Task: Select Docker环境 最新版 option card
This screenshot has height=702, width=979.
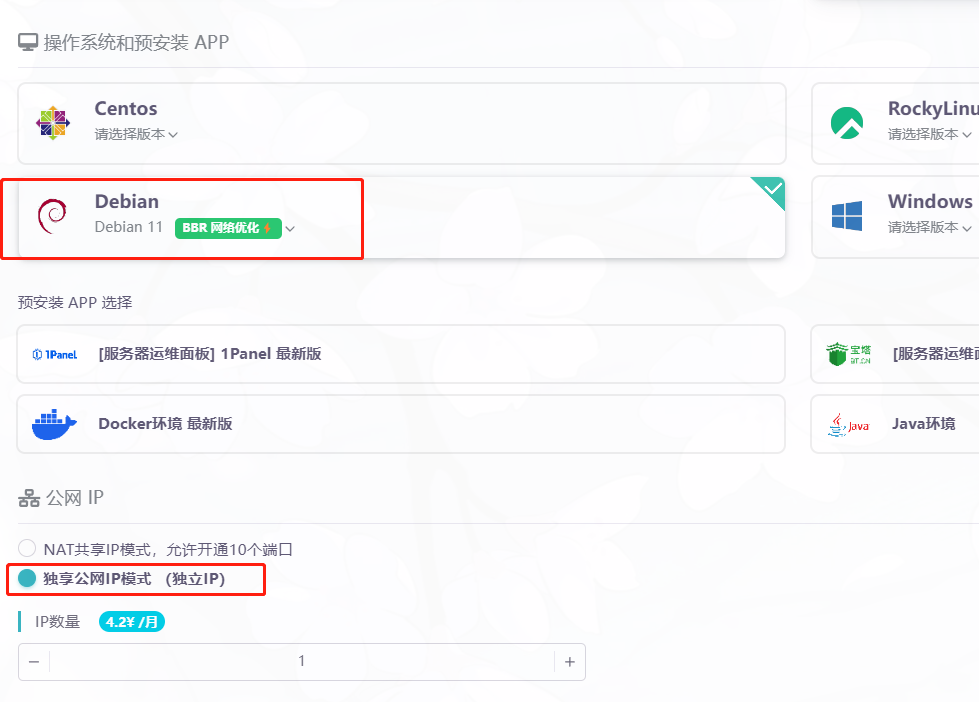Action: 400,423
